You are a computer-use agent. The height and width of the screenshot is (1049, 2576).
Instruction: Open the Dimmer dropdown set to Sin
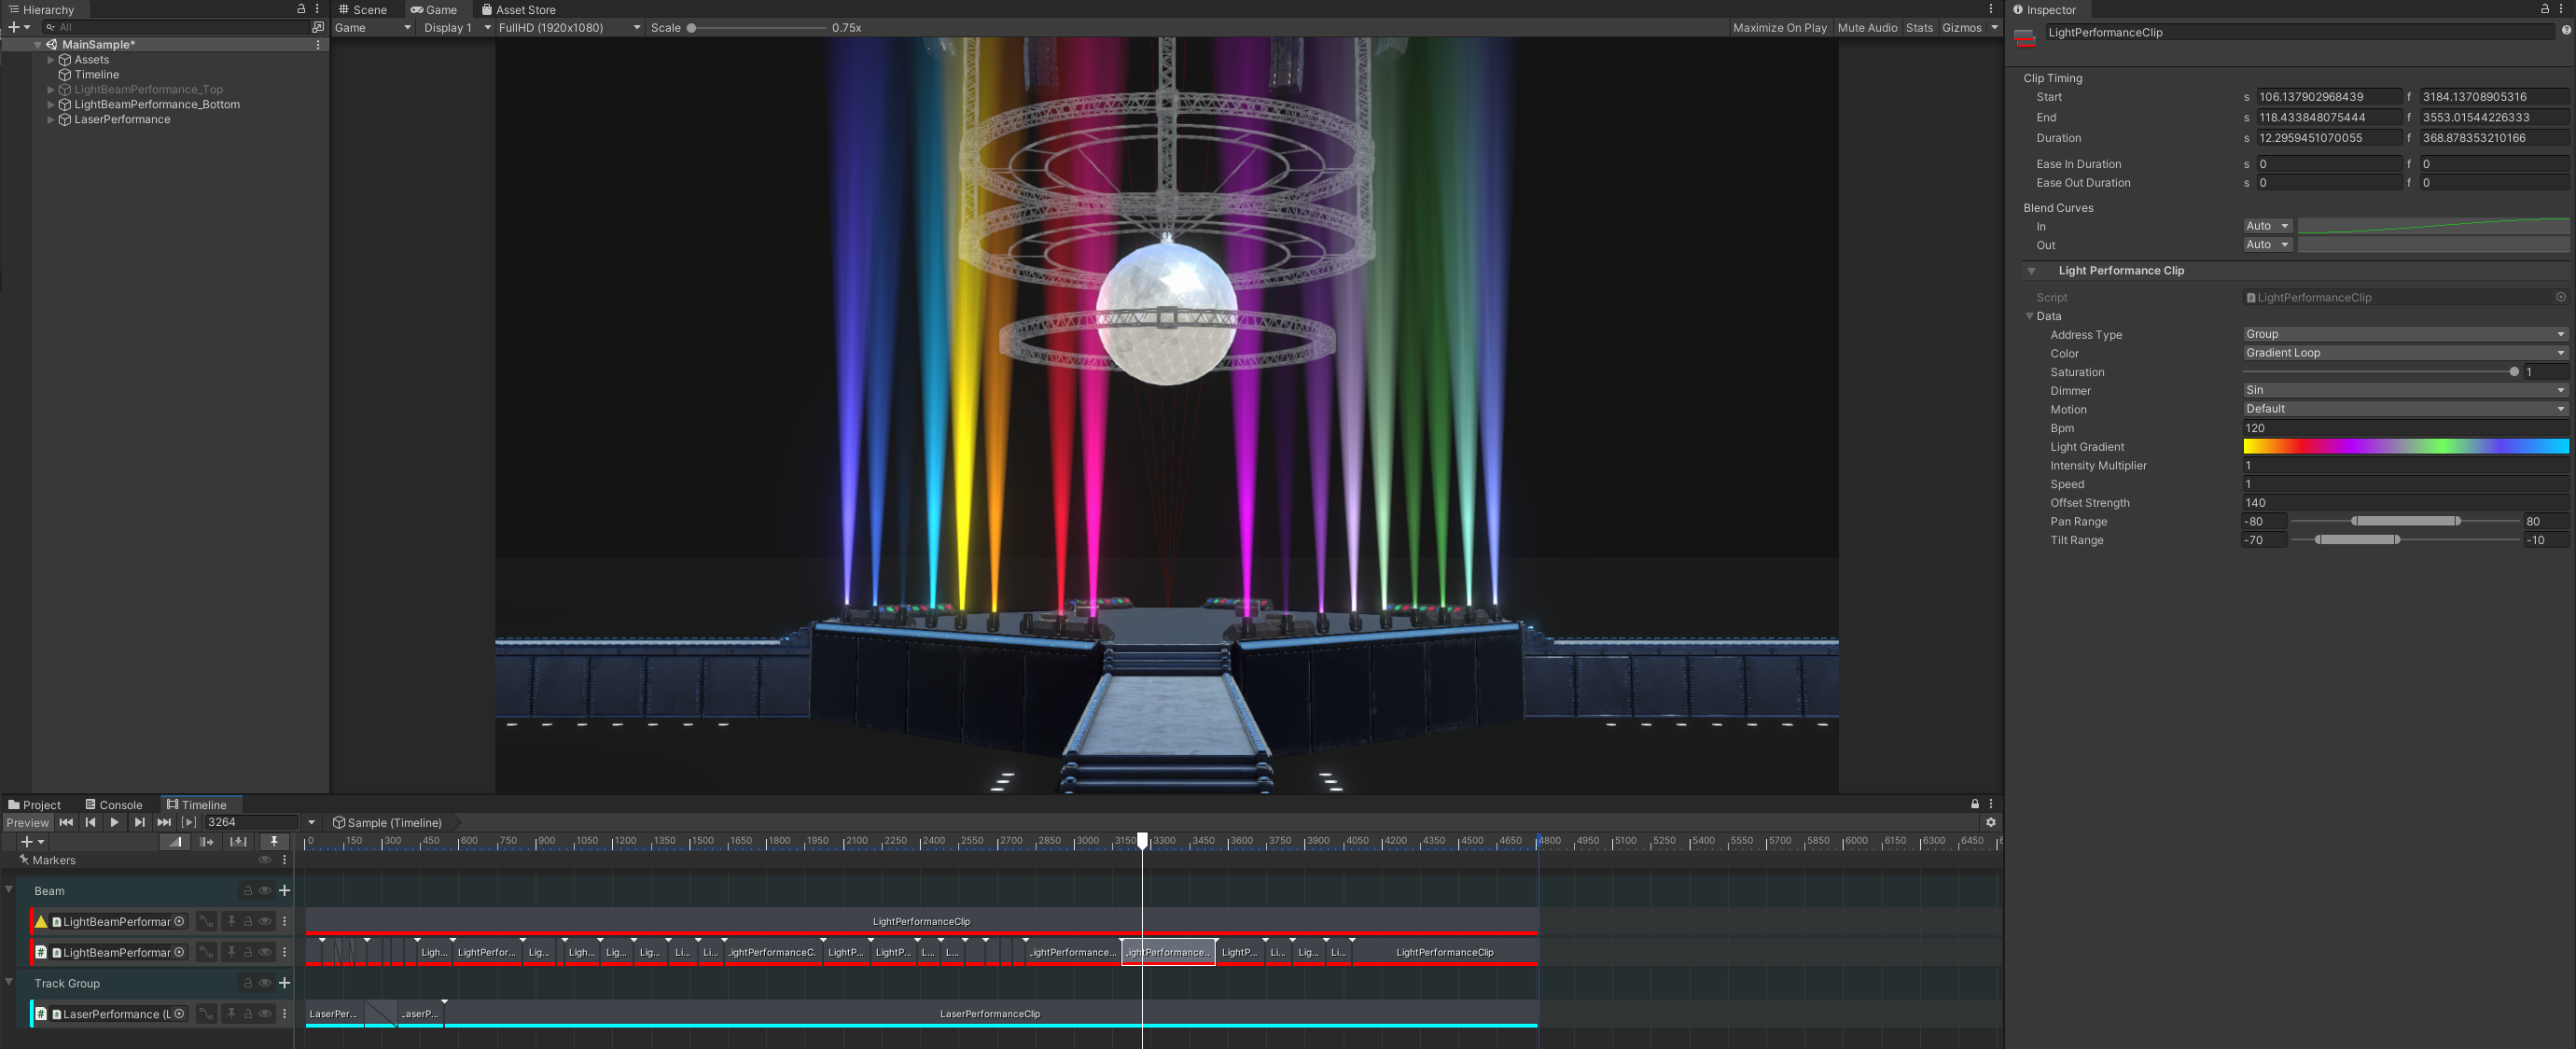[2404, 390]
